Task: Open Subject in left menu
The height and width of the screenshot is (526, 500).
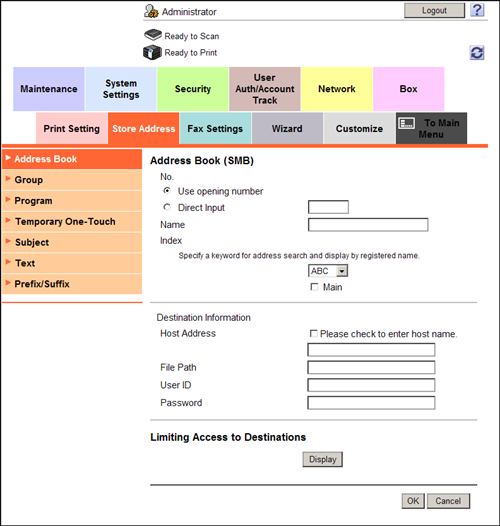Action: click(72, 242)
